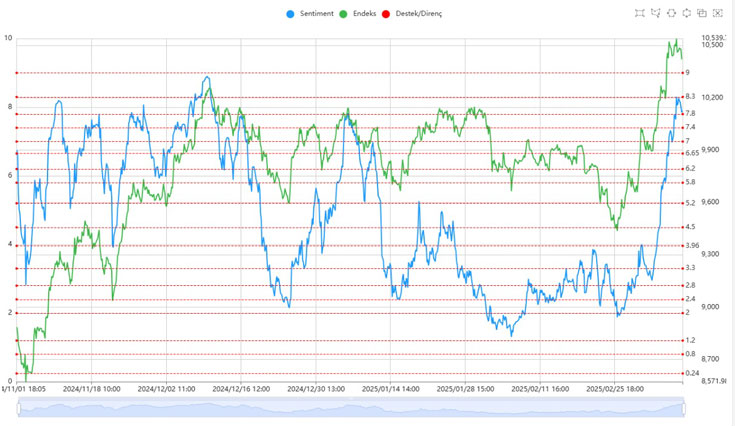The image size is (735, 426).
Task: Click the 7.8 resistance level label
Action: [x=690, y=113]
